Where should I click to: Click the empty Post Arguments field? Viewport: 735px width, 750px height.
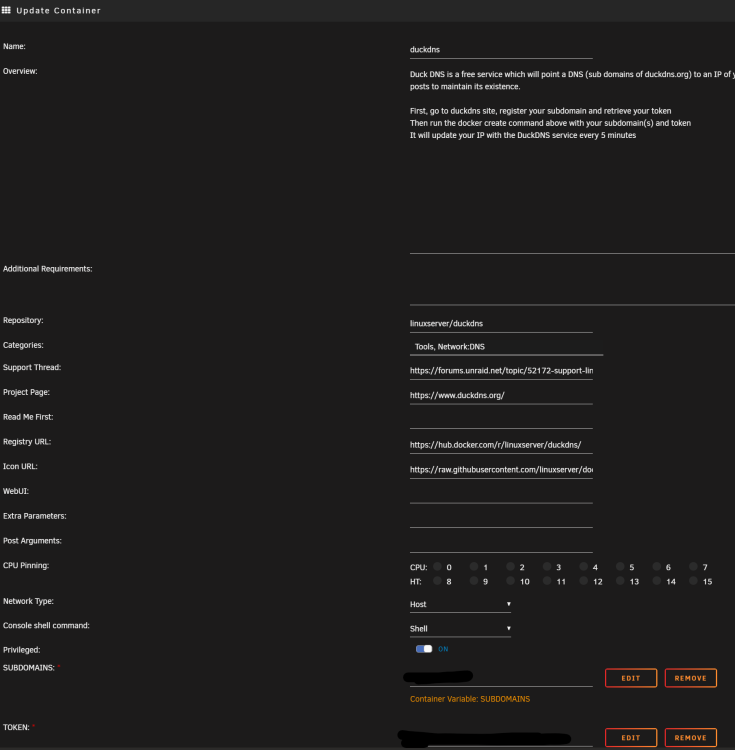click(x=501, y=544)
